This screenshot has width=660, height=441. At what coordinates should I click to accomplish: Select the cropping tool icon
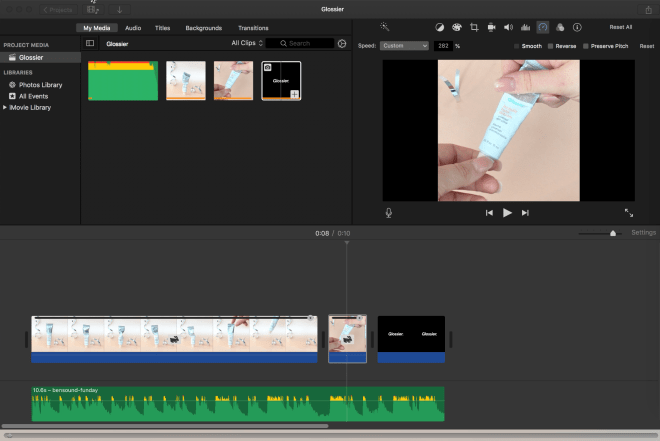[x=474, y=27]
